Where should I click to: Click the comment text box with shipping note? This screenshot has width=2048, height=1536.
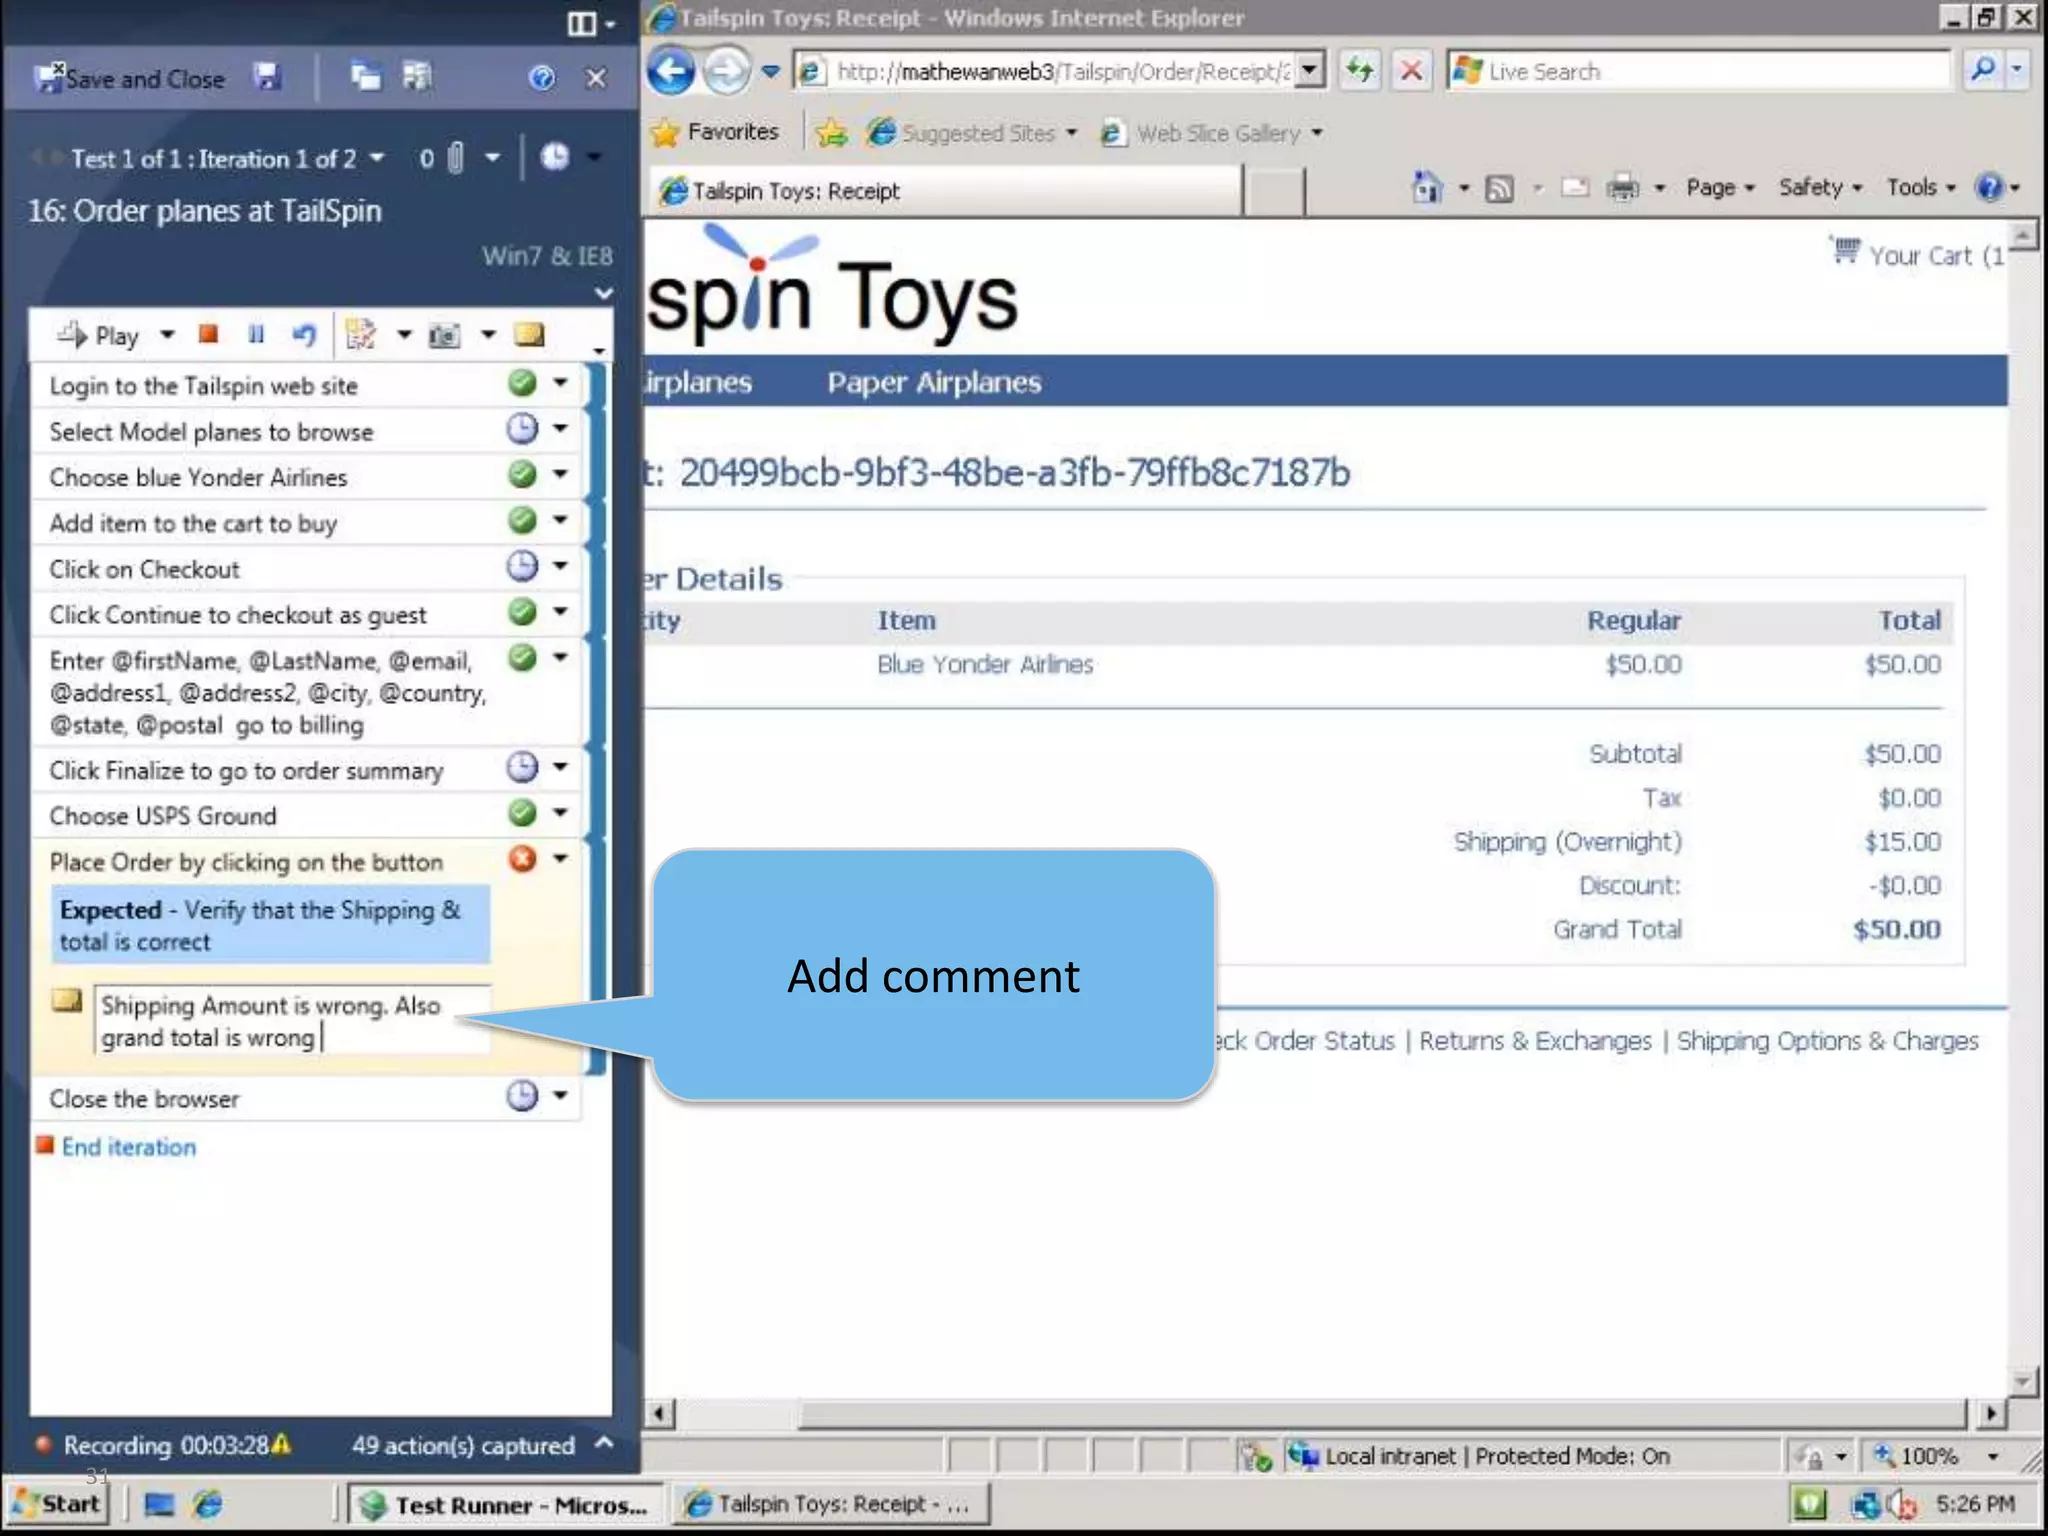[x=292, y=1021]
